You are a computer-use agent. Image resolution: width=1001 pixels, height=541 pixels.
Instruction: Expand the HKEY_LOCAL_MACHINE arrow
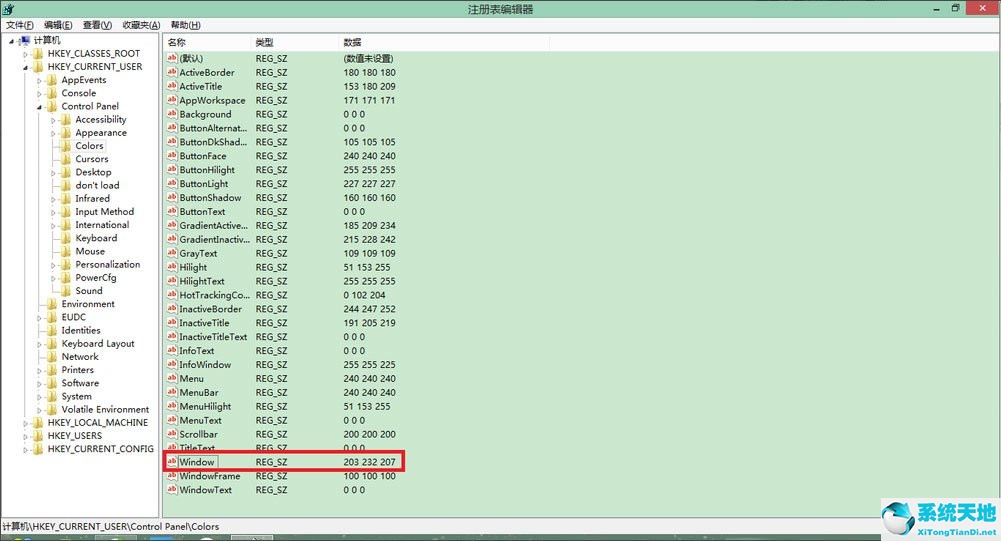[26, 423]
